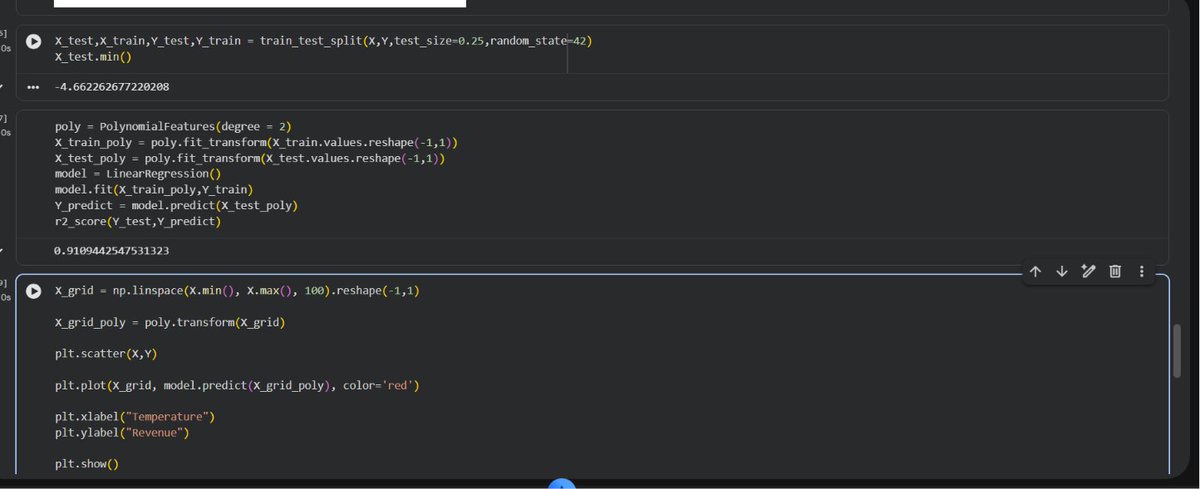Click the r2_score(Y_test,Y_predict) line
The width and height of the screenshot is (1200, 489).
tap(138, 221)
